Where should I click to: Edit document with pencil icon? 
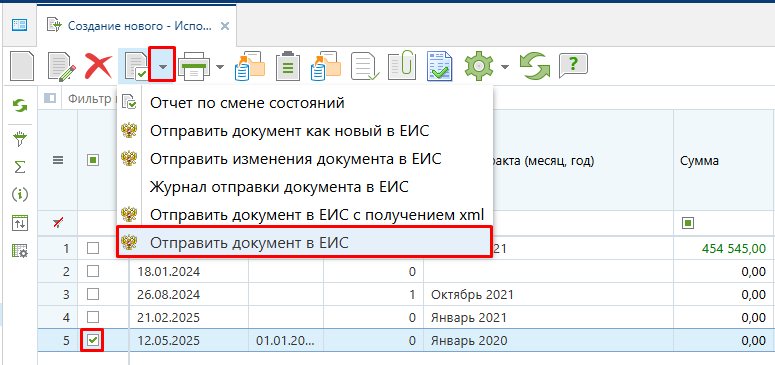(x=62, y=66)
